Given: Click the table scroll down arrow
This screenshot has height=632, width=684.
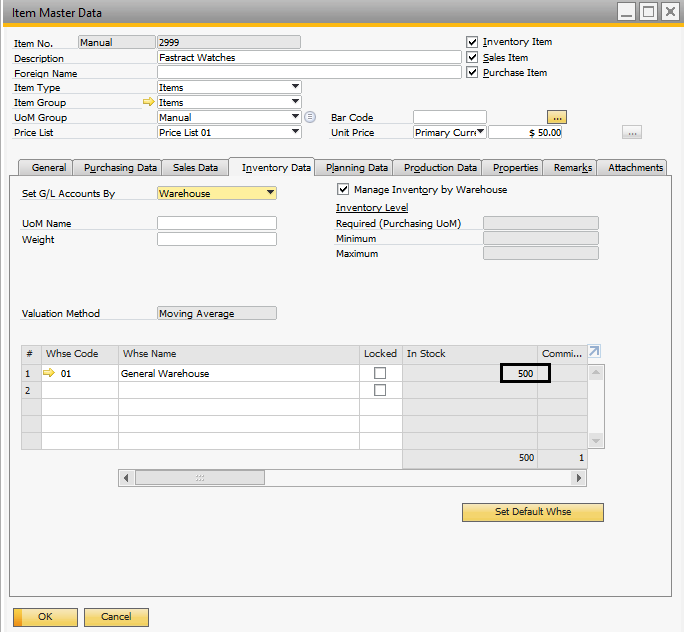Looking at the screenshot, I should [x=596, y=440].
